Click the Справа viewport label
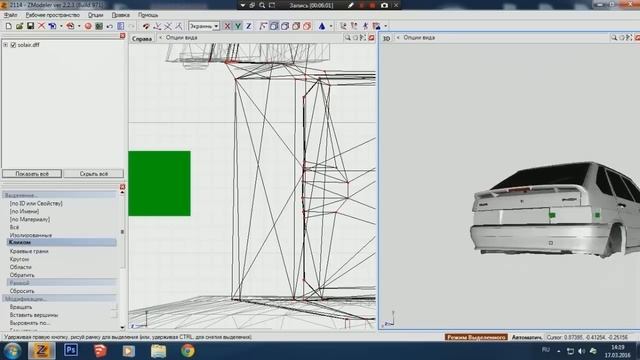The width and height of the screenshot is (640, 360). tap(142, 39)
